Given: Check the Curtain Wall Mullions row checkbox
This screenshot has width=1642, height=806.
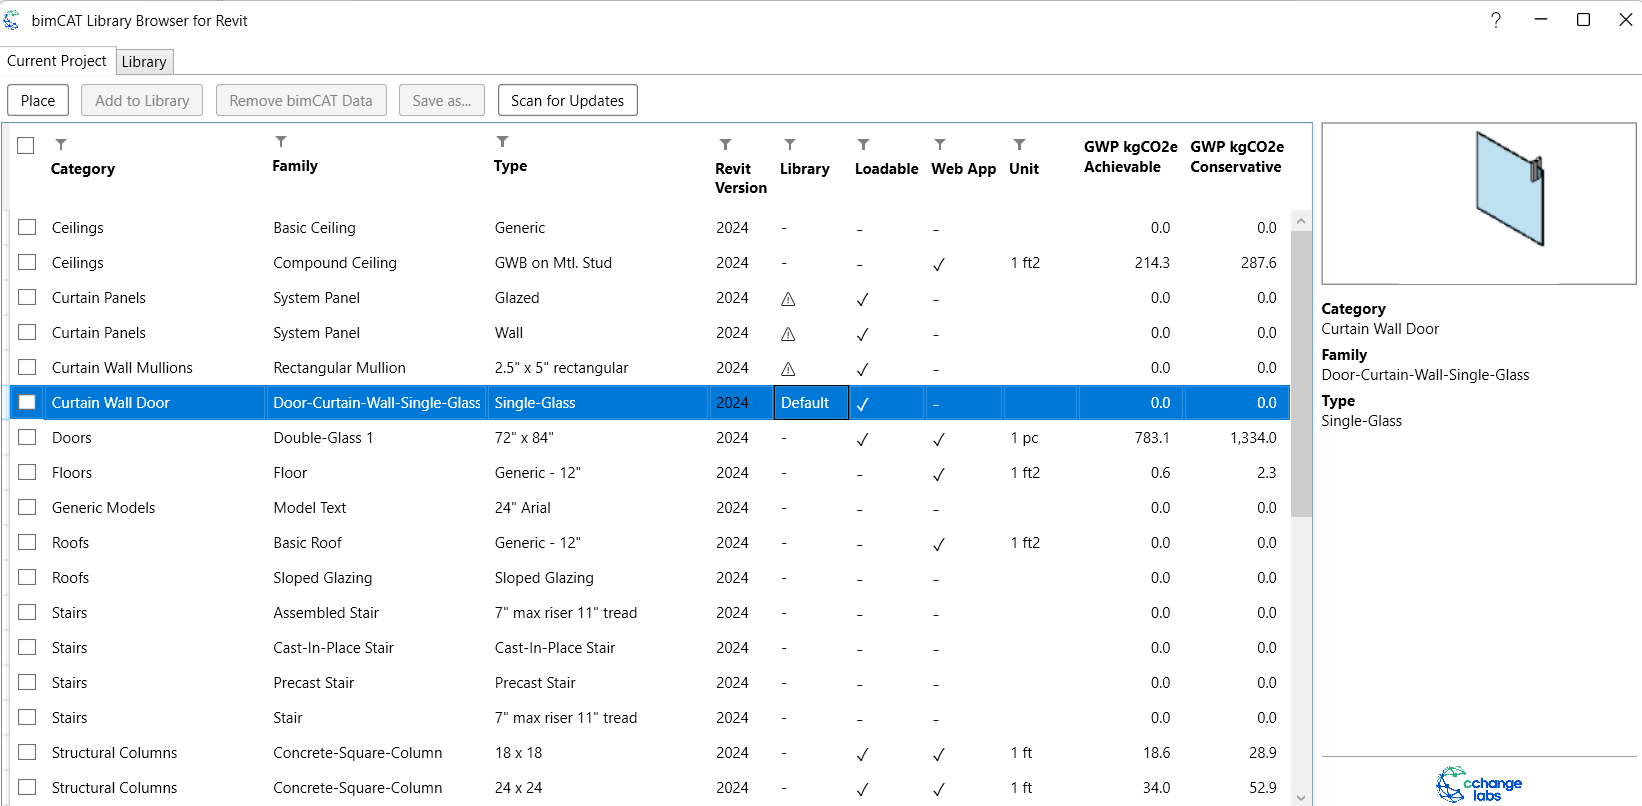Looking at the screenshot, I should pos(27,367).
